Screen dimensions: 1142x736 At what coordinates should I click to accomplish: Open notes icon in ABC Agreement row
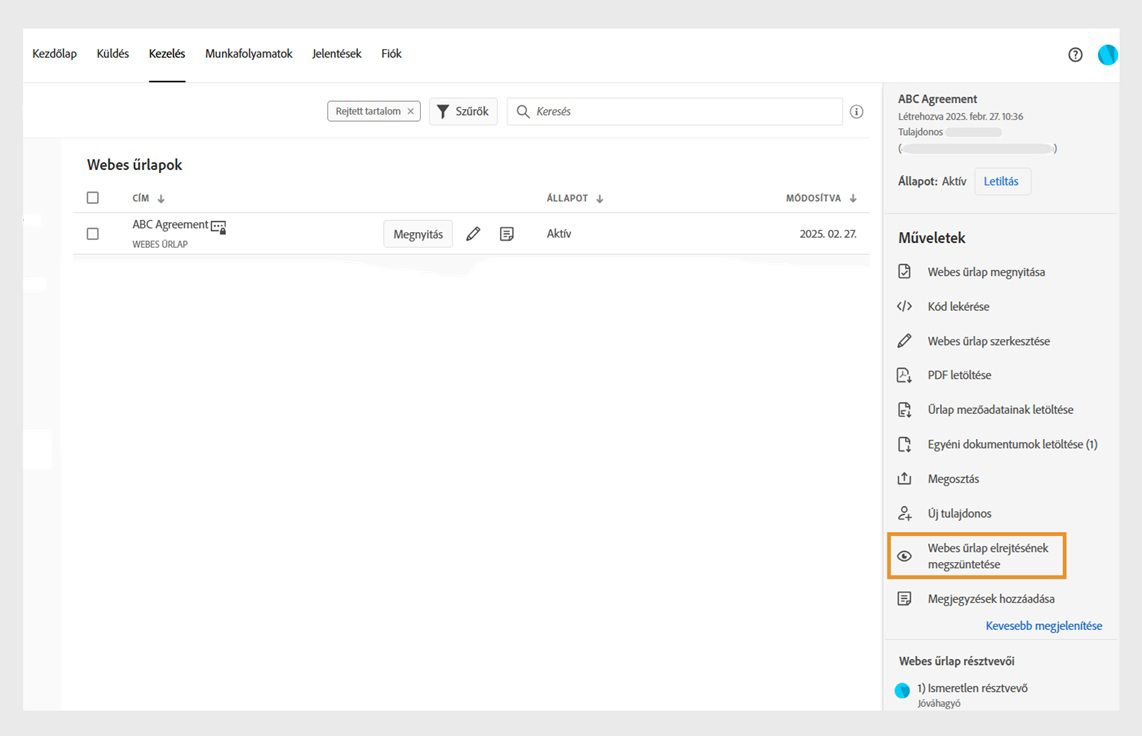click(x=507, y=234)
